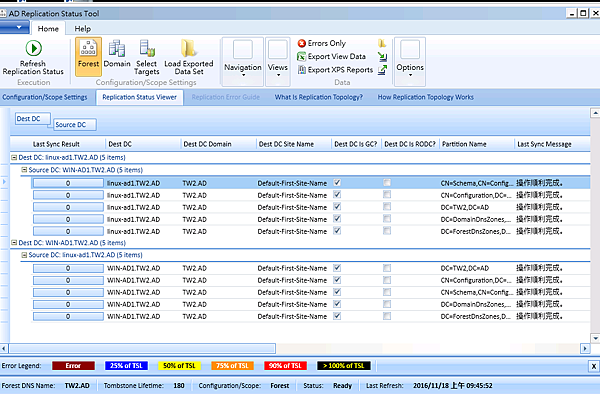
Task: Click the dark red Error legend swatch
Action: 73,366
